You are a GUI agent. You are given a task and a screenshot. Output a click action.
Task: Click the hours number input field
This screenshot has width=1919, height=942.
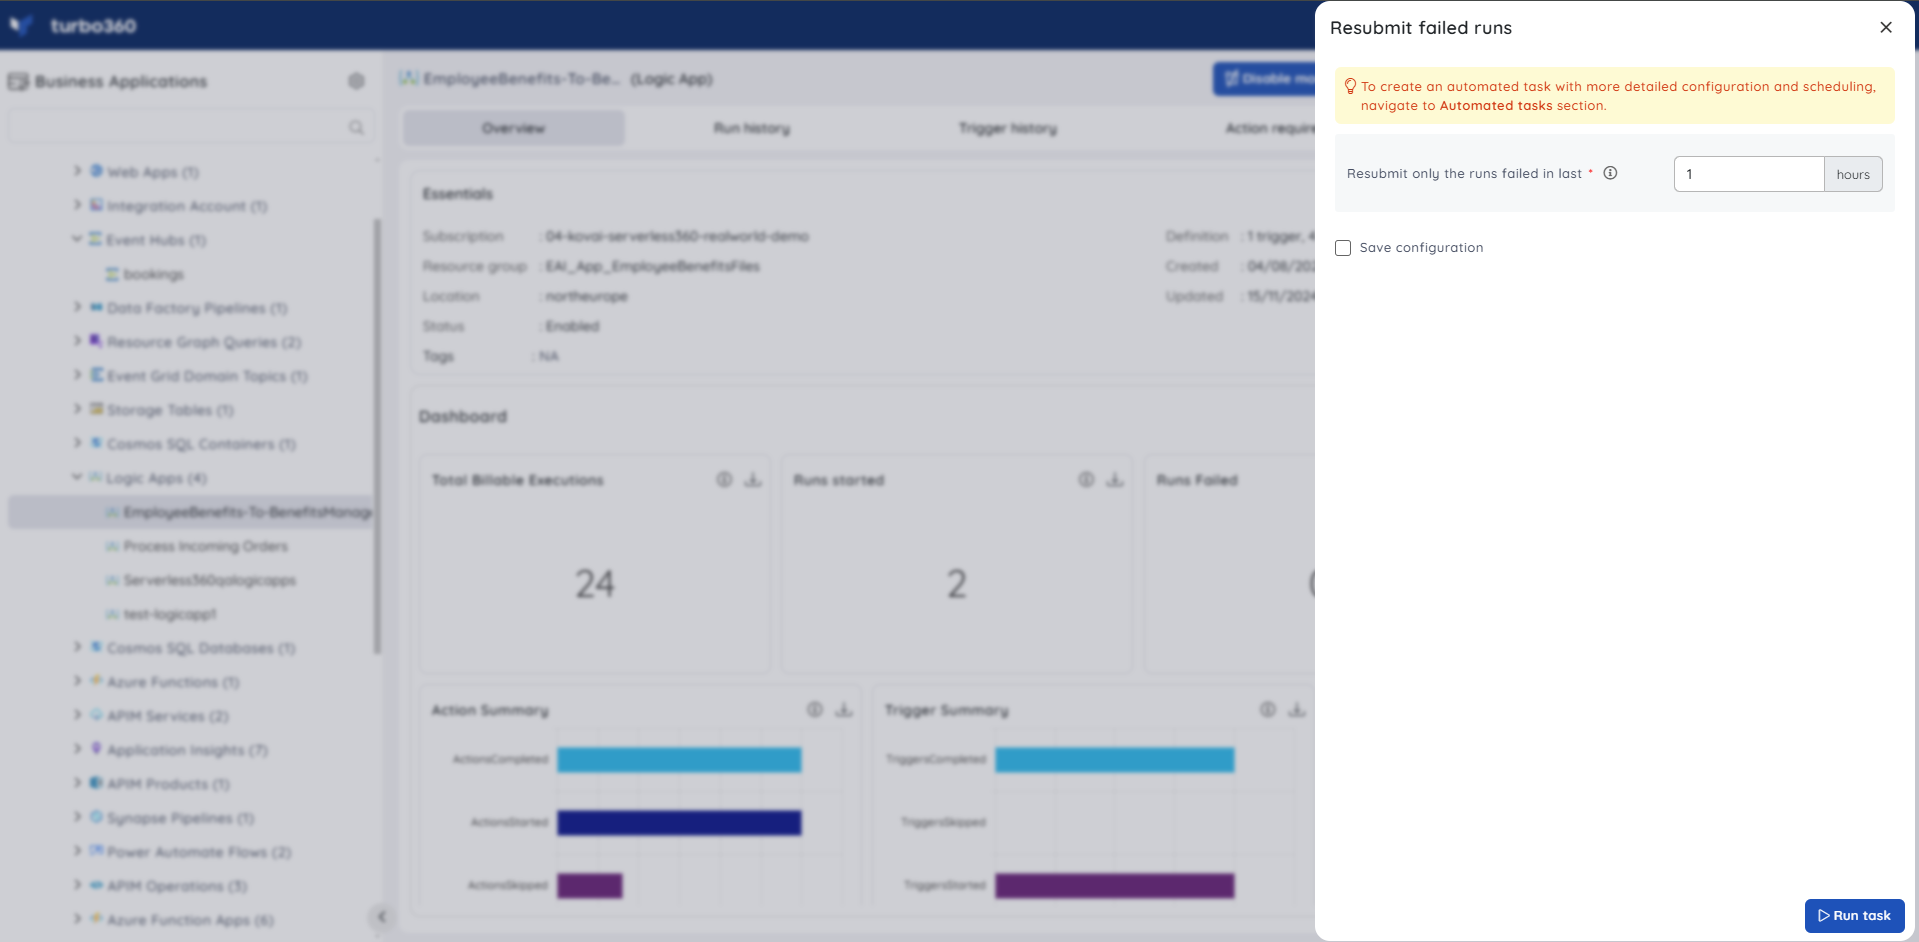pyautogui.click(x=1748, y=174)
